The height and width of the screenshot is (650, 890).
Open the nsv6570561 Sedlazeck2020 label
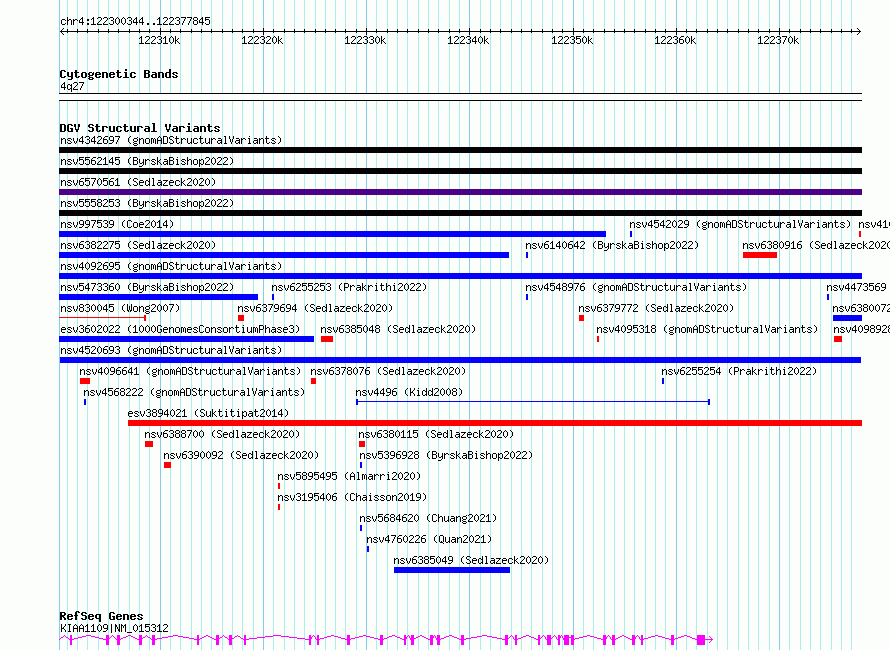tap(138, 182)
